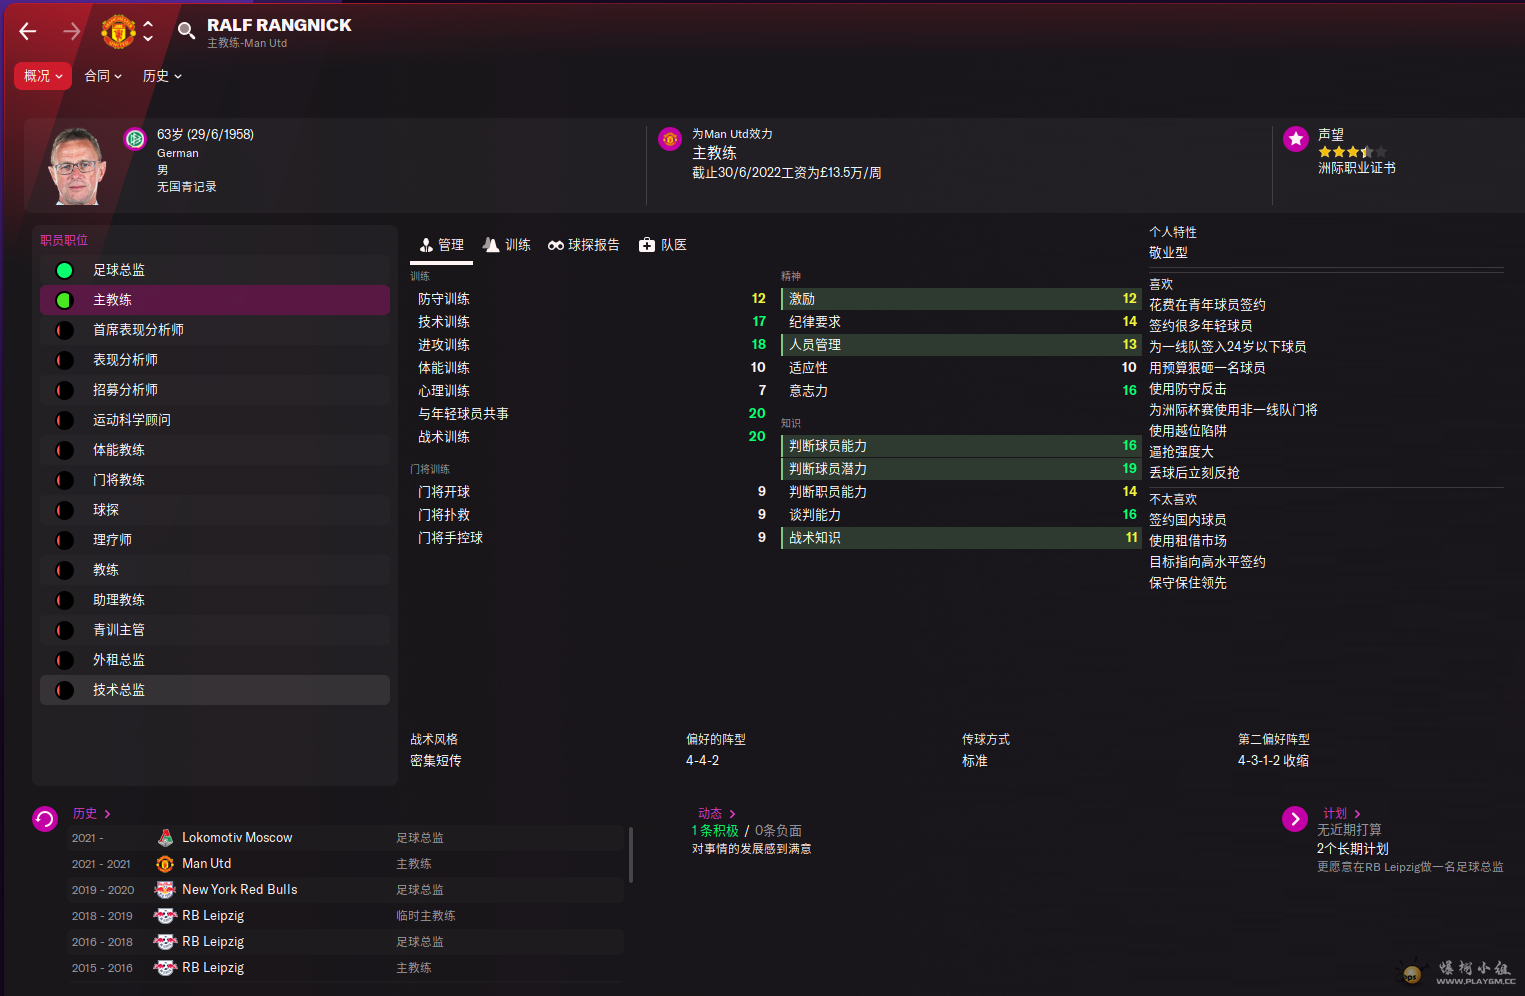Click the 与年轻球员共事 attribute row

590,414
